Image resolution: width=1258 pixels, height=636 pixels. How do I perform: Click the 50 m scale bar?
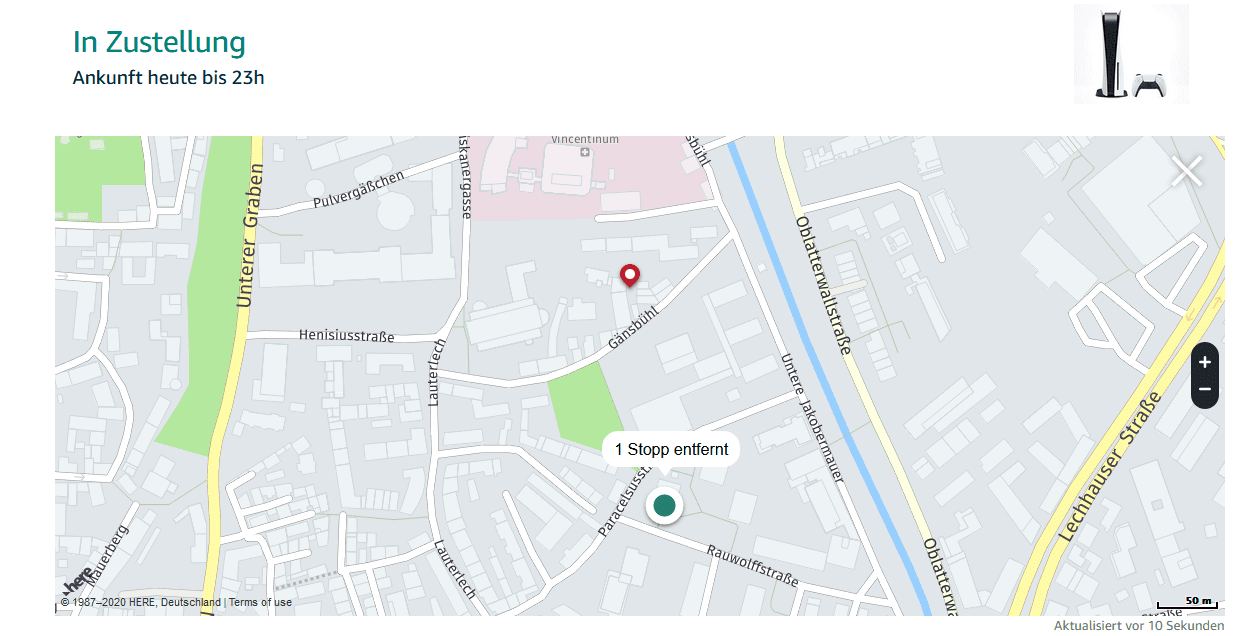point(1186,602)
